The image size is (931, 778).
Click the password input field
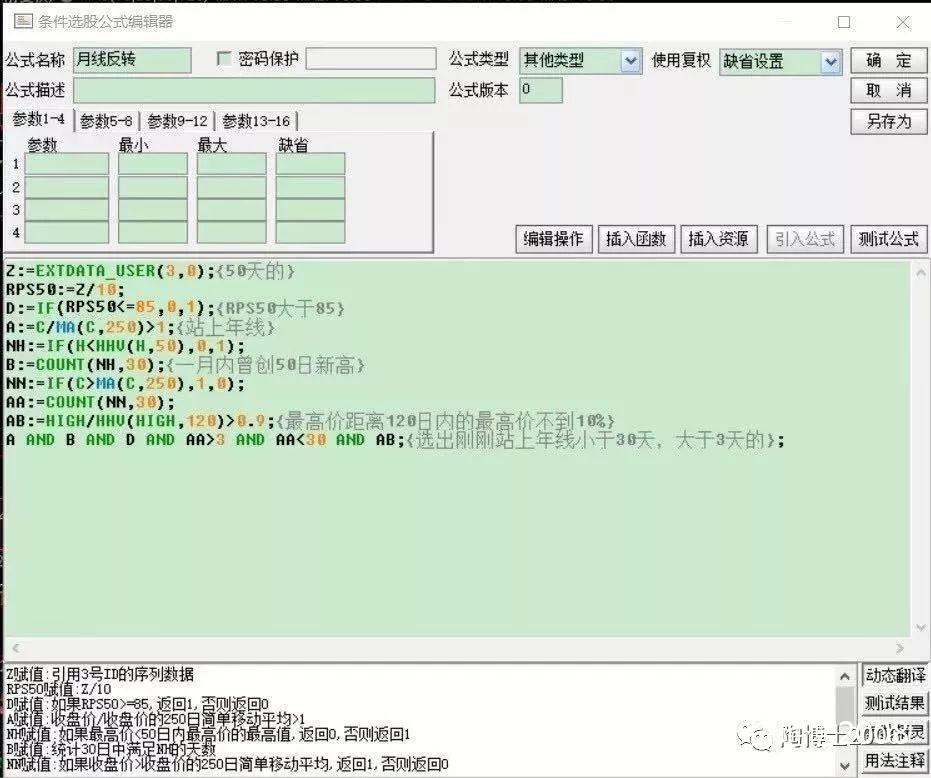[371, 59]
